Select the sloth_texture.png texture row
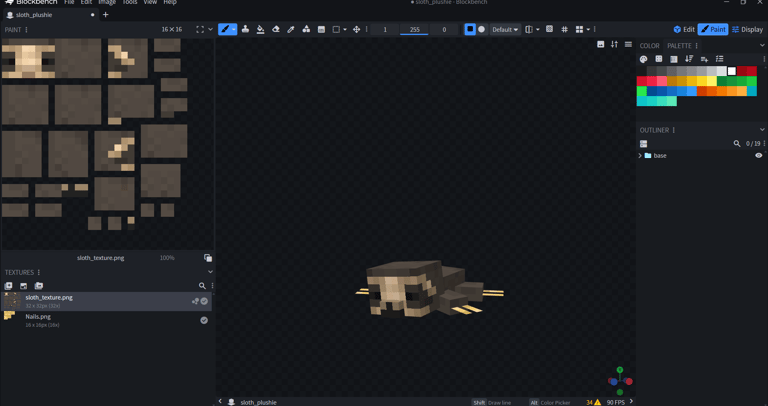This screenshot has height=406, width=768. (x=106, y=301)
